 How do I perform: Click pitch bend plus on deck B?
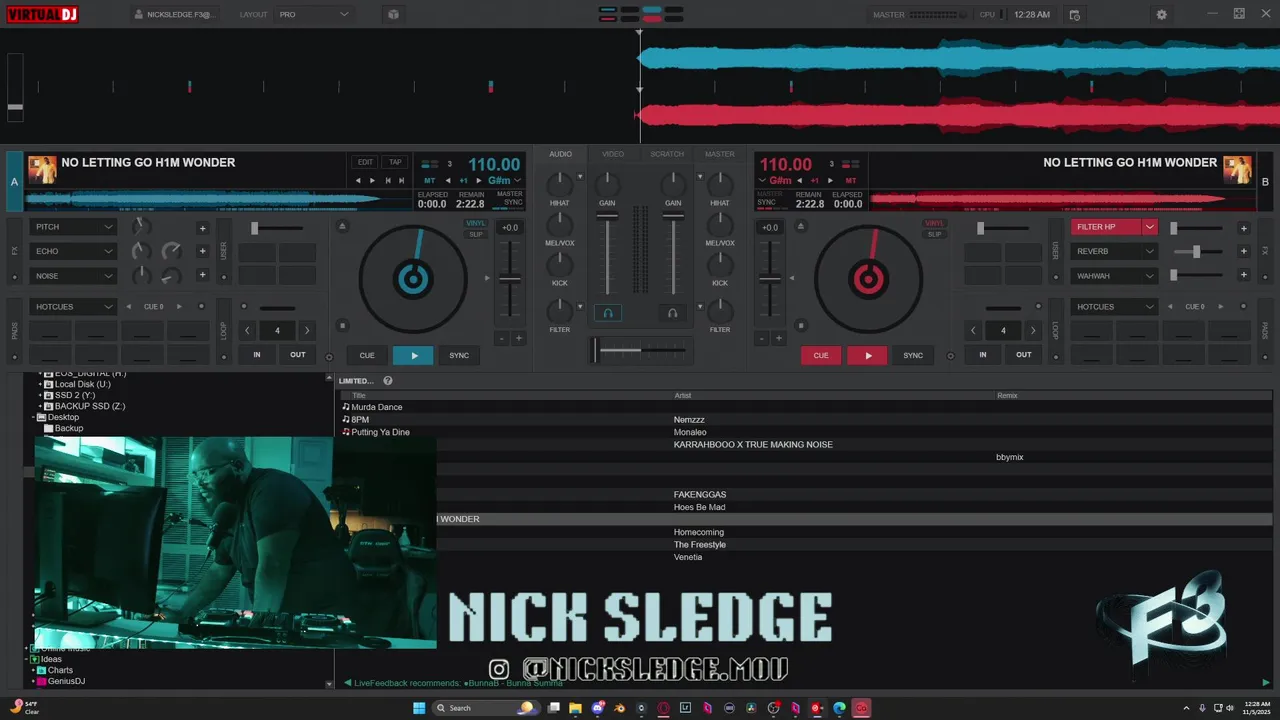[778, 338]
